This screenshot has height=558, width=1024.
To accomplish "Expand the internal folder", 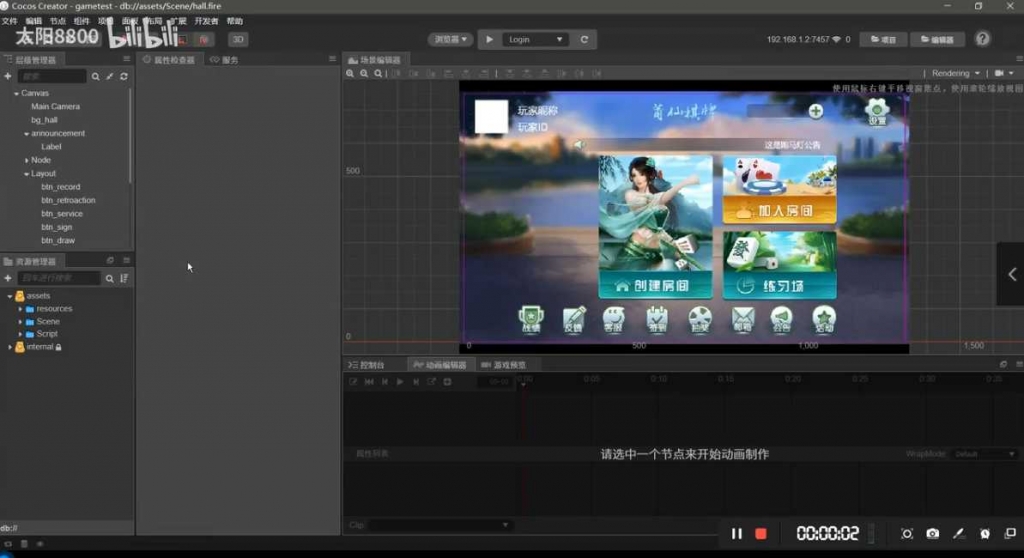I will click(10, 347).
